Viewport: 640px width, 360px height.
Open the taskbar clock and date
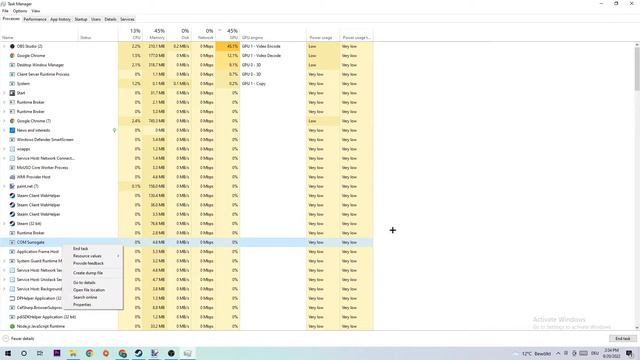point(611,353)
